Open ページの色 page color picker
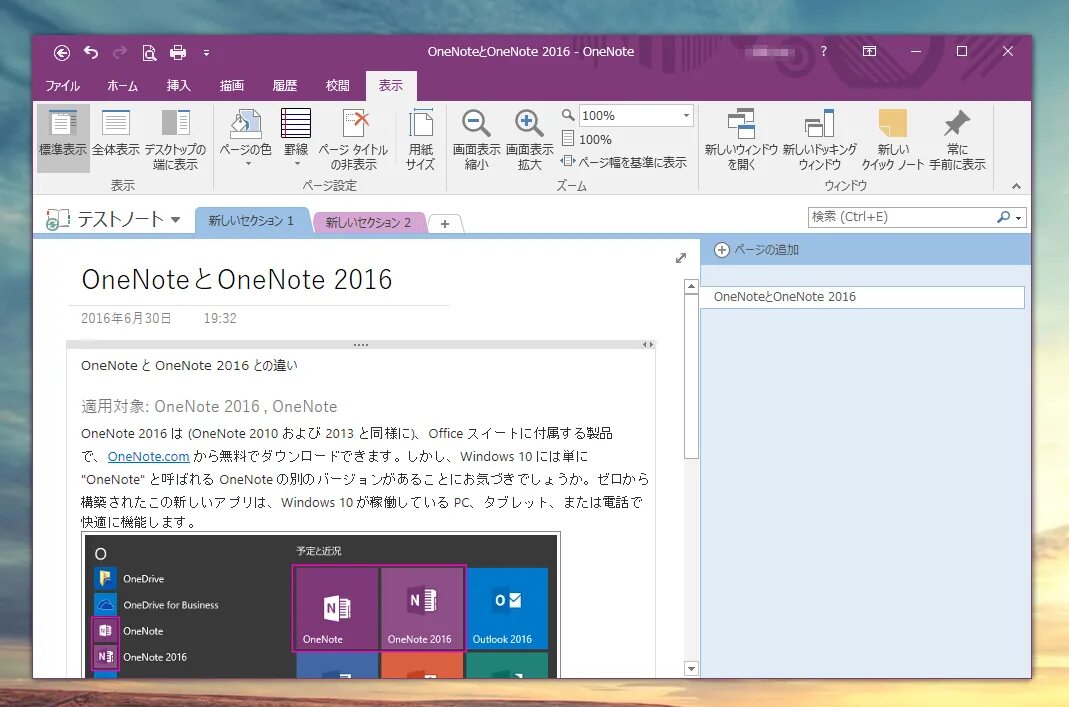Image resolution: width=1069 pixels, height=707 pixels. 245,139
